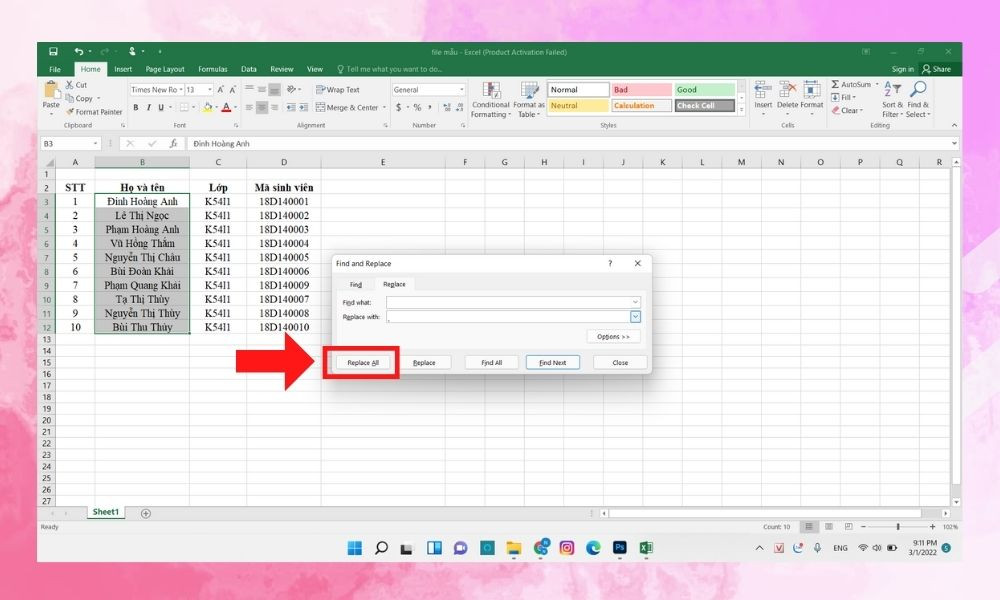1000x600 pixels.
Task: Open Conditional Formatting icon in ribbon
Action: 490,91
